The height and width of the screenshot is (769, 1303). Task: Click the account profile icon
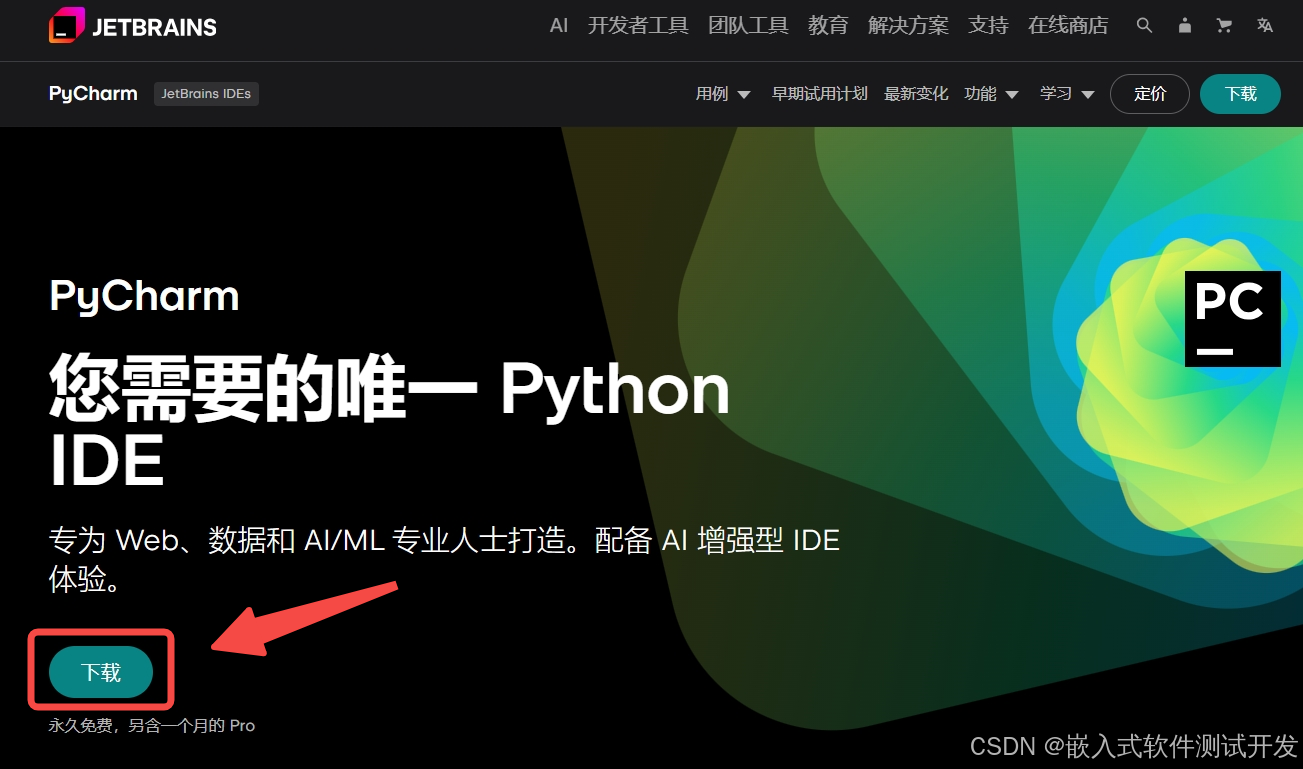1184,25
